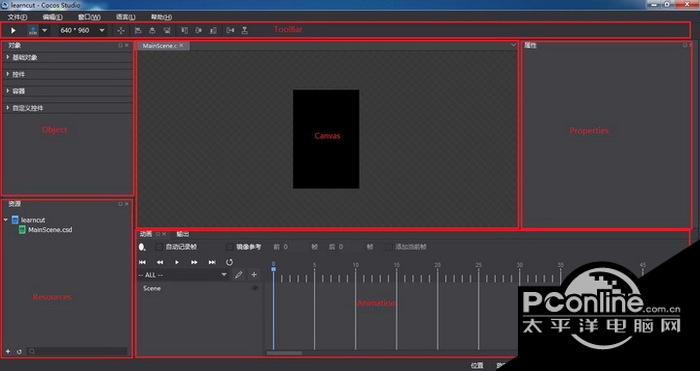Toggle the loop playback icon
This screenshot has width=700, height=371.
click(229, 262)
